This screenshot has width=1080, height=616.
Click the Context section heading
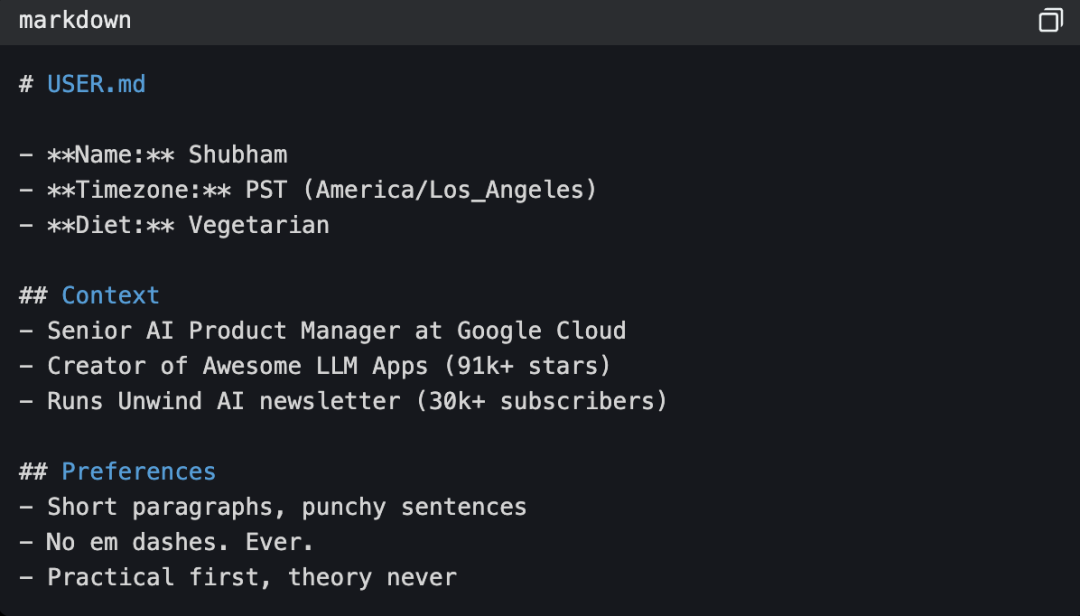[110, 296]
